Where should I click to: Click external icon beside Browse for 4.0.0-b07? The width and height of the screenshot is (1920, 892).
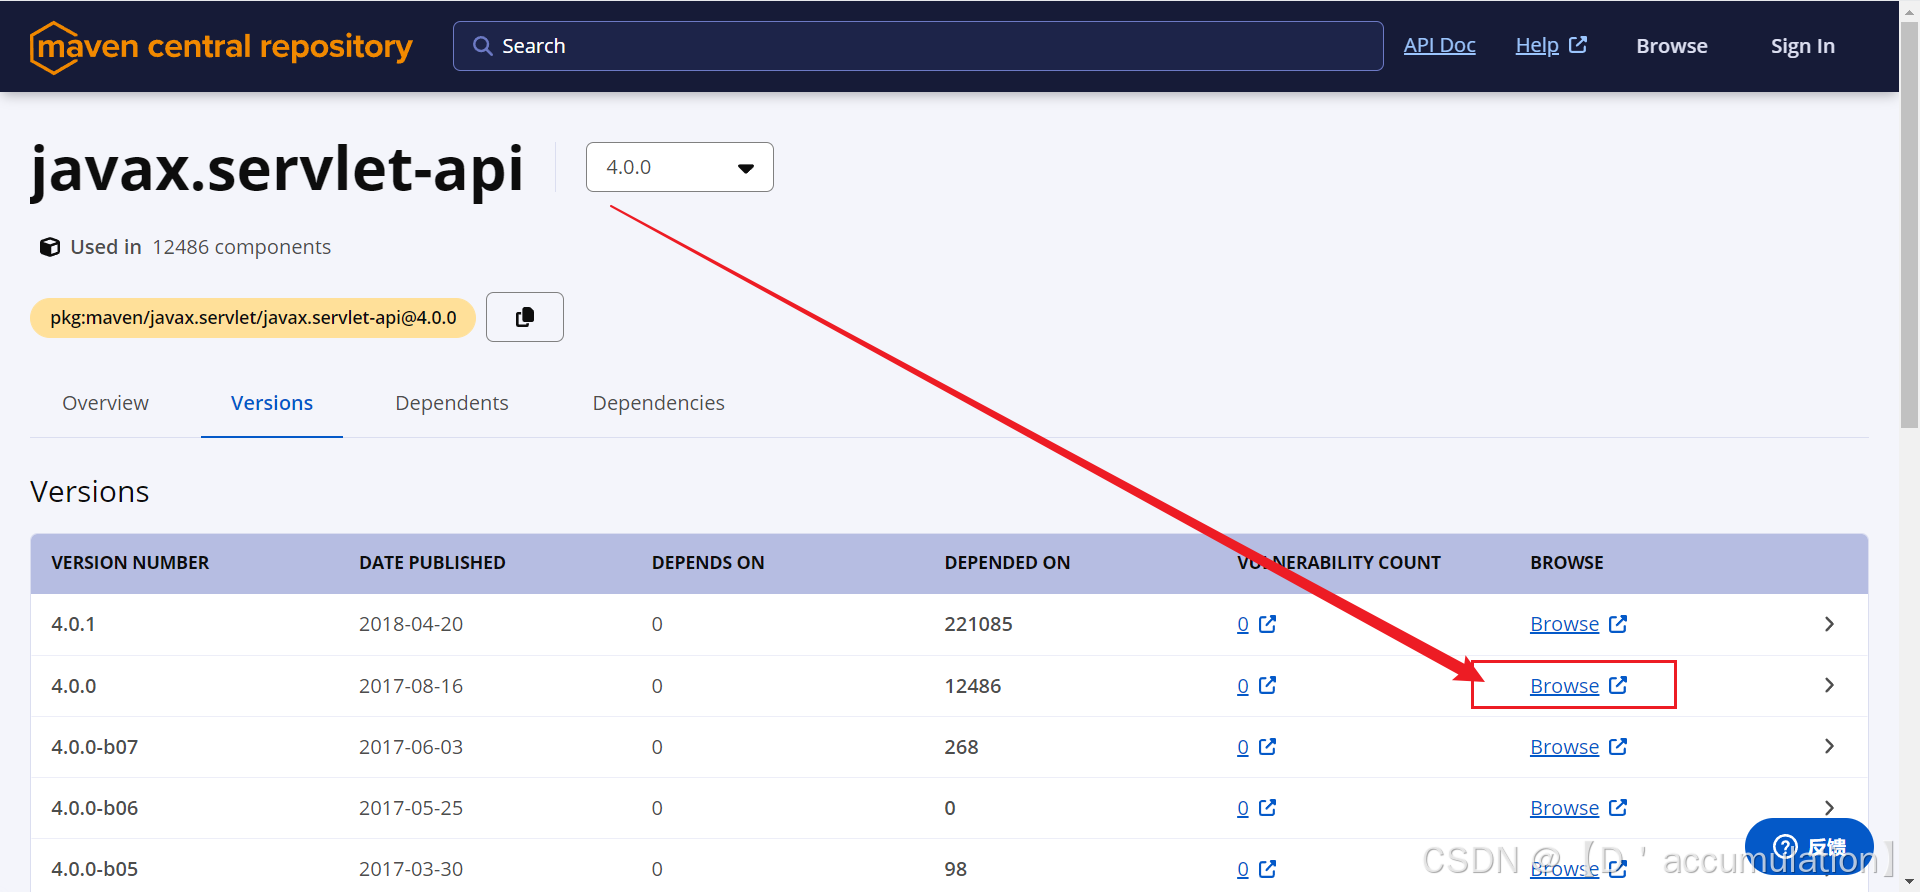click(x=1618, y=747)
